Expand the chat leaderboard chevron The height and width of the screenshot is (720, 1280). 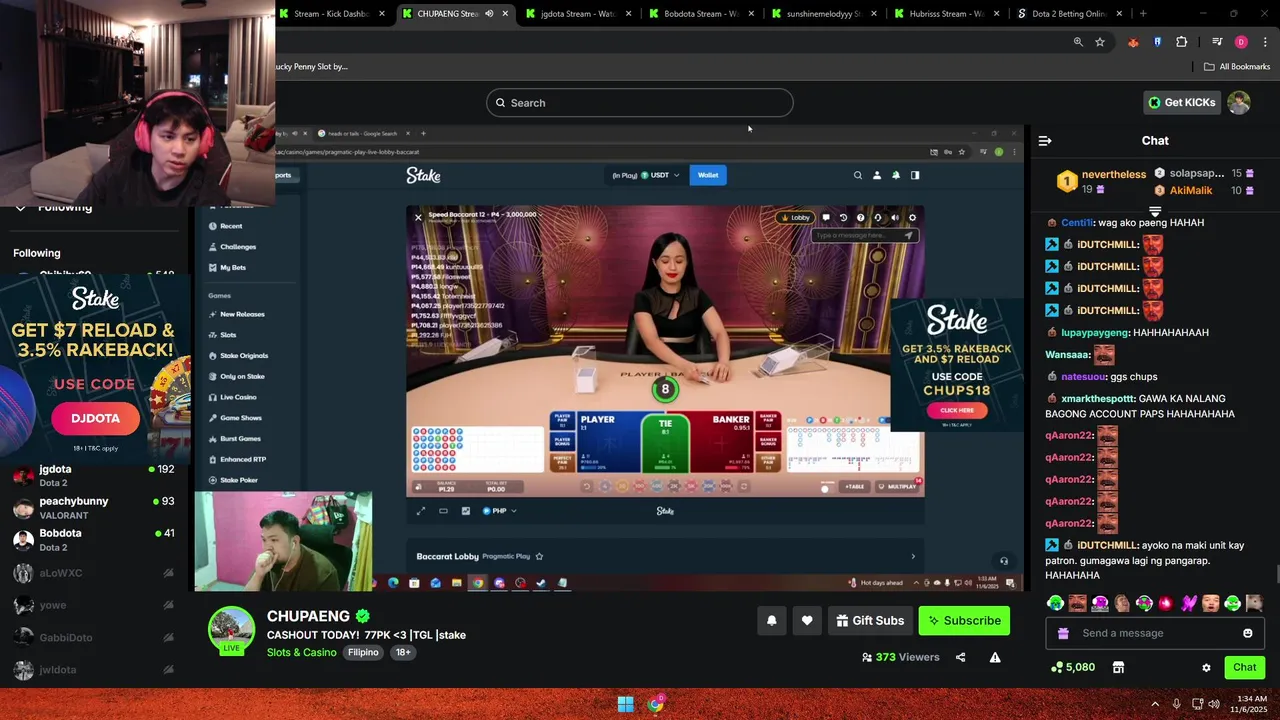1155,211
